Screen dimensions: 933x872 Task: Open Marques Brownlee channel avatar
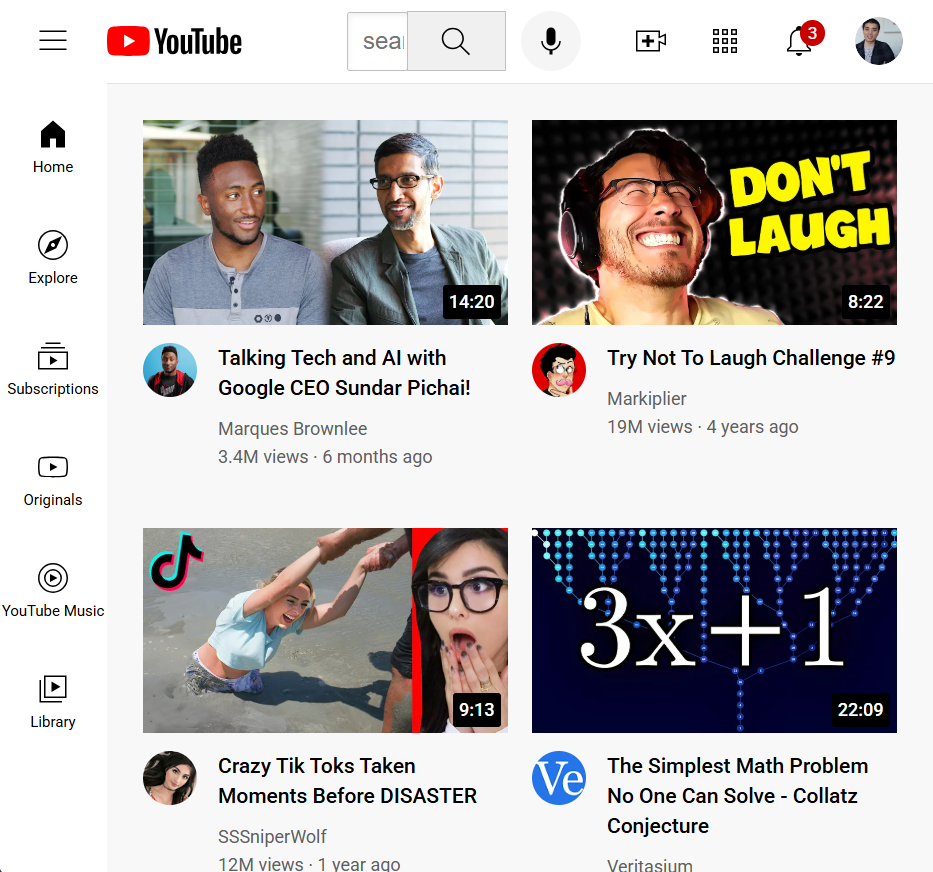(x=170, y=370)
